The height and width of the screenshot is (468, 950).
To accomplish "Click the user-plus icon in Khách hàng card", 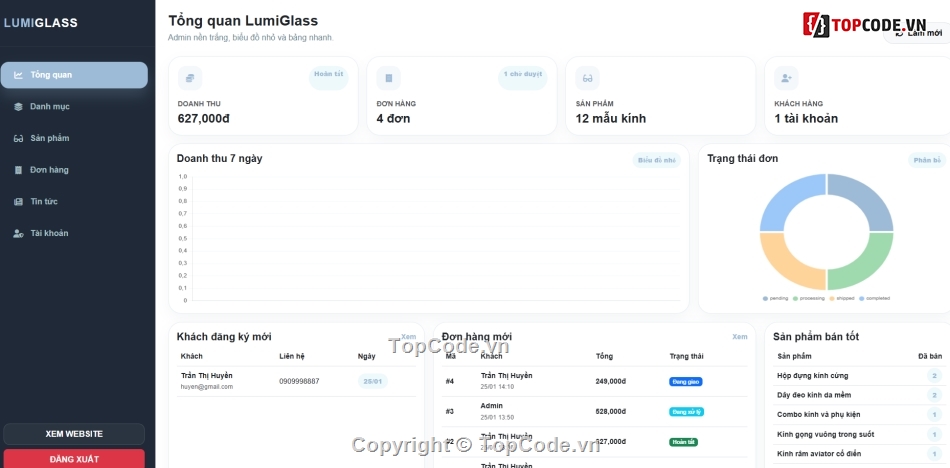I will [786, 78].
